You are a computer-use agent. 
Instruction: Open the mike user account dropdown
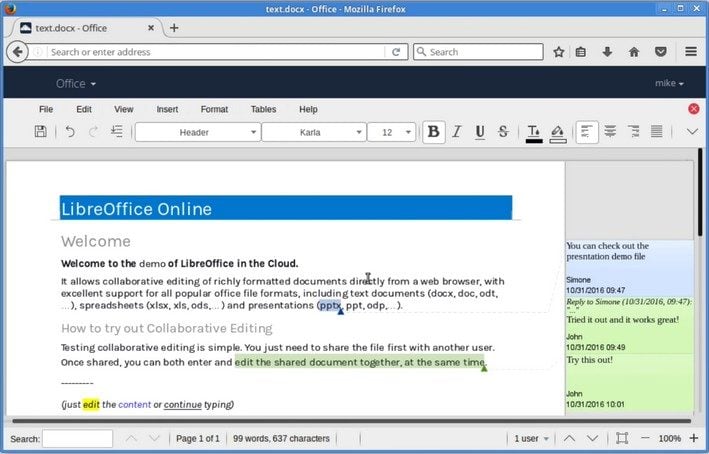tap(669, 83)
